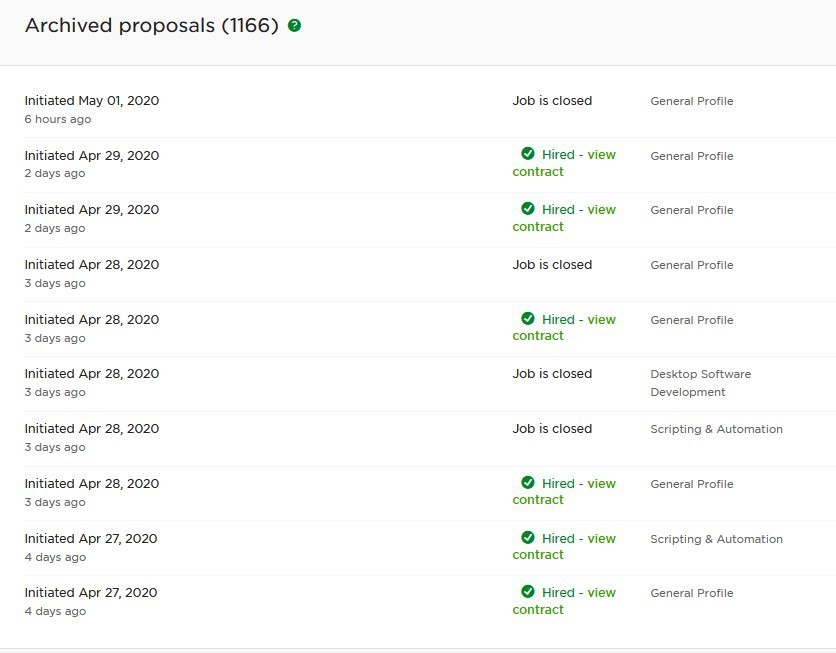Click green check in Apr 27 Scripting & Automation row
This screenshot has height=653, width=836.
(528, 538)
